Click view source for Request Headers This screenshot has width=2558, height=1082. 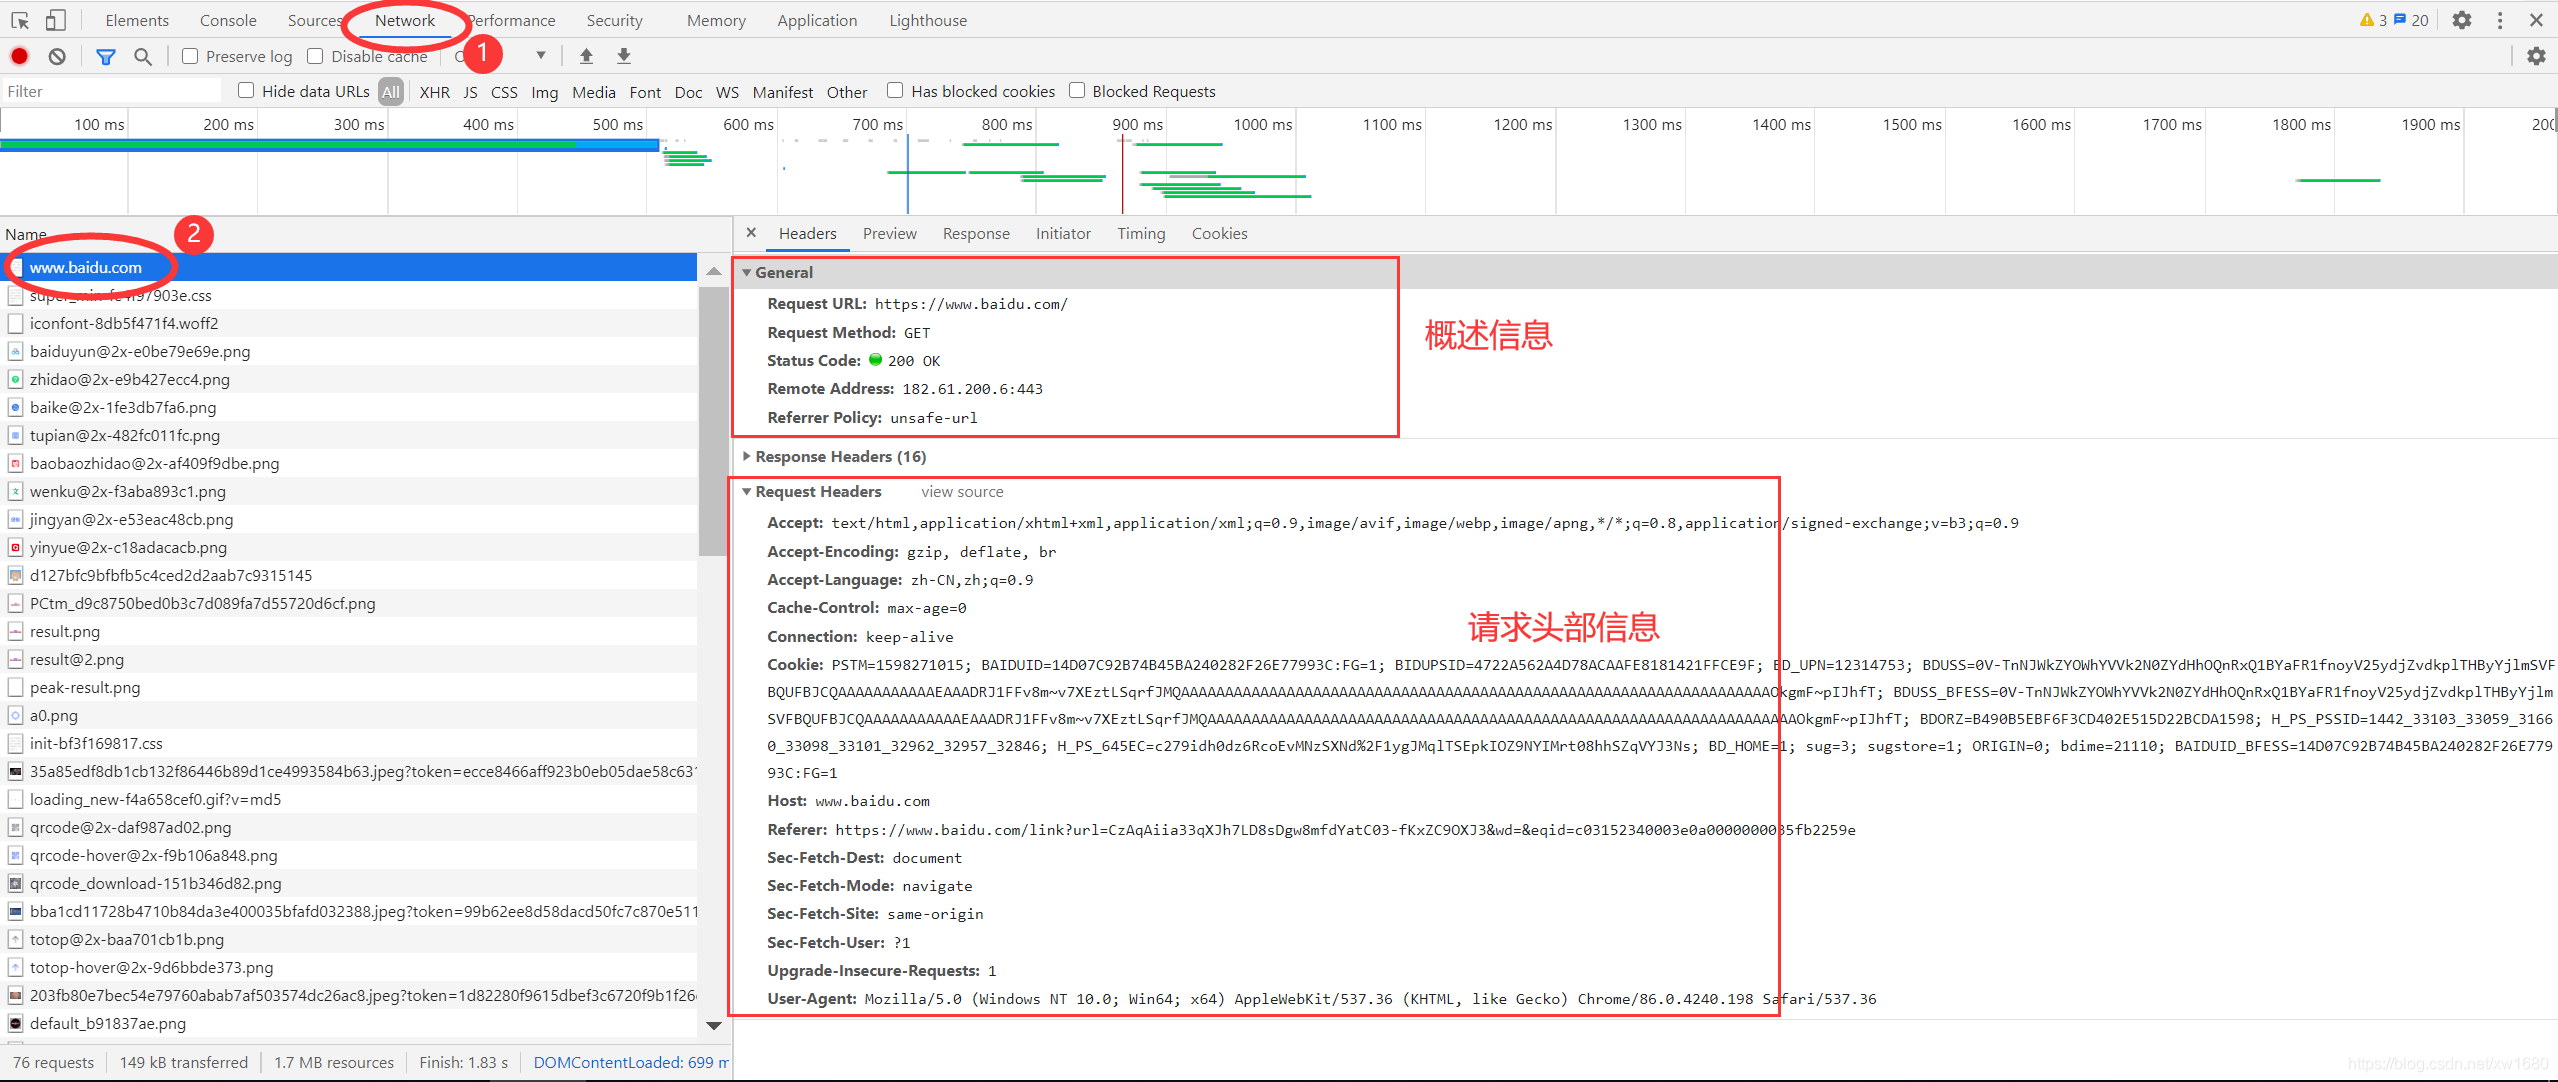962,492
